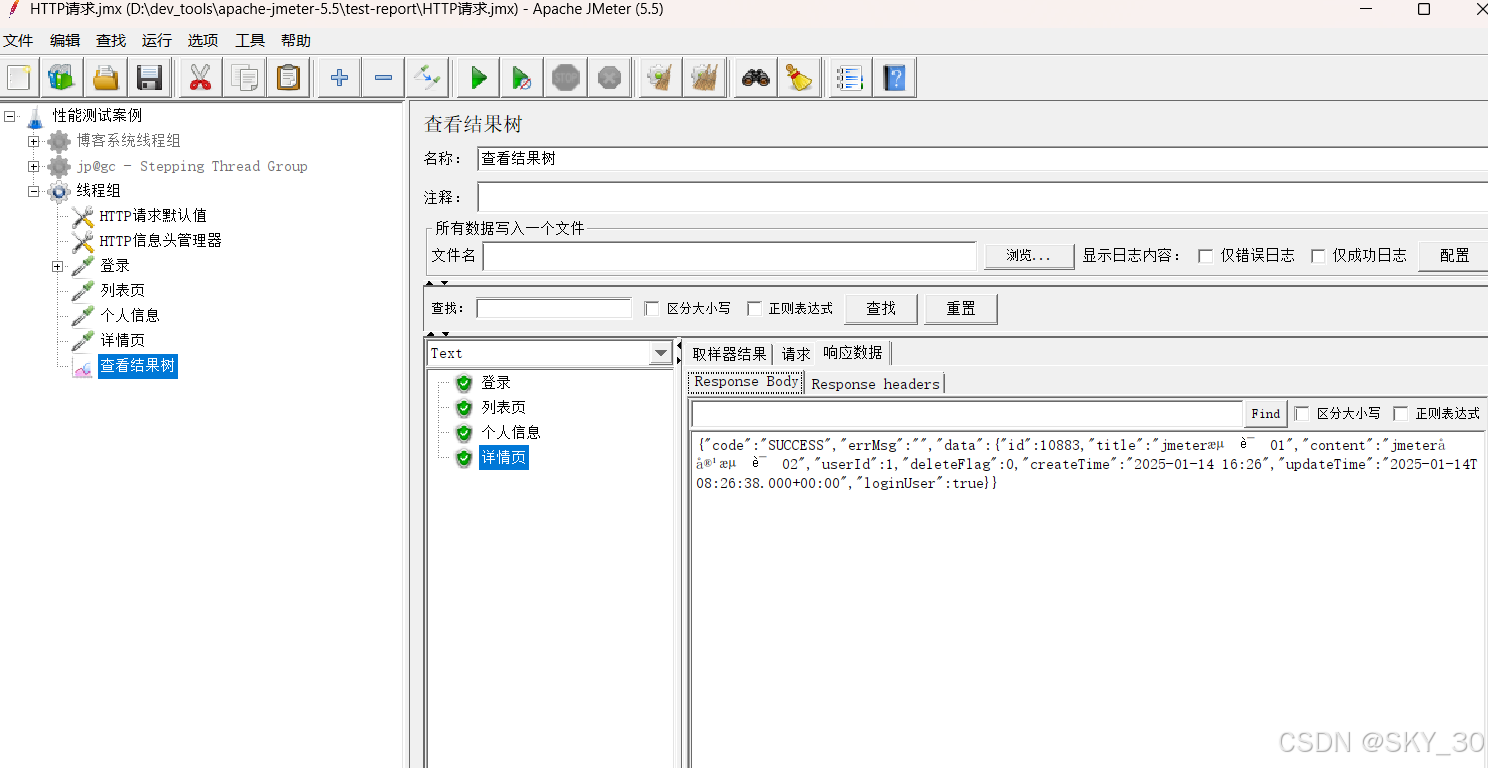Collapse all nodes with minus icon
Viewport: 1488px width, 768px height.
[383, 77]
